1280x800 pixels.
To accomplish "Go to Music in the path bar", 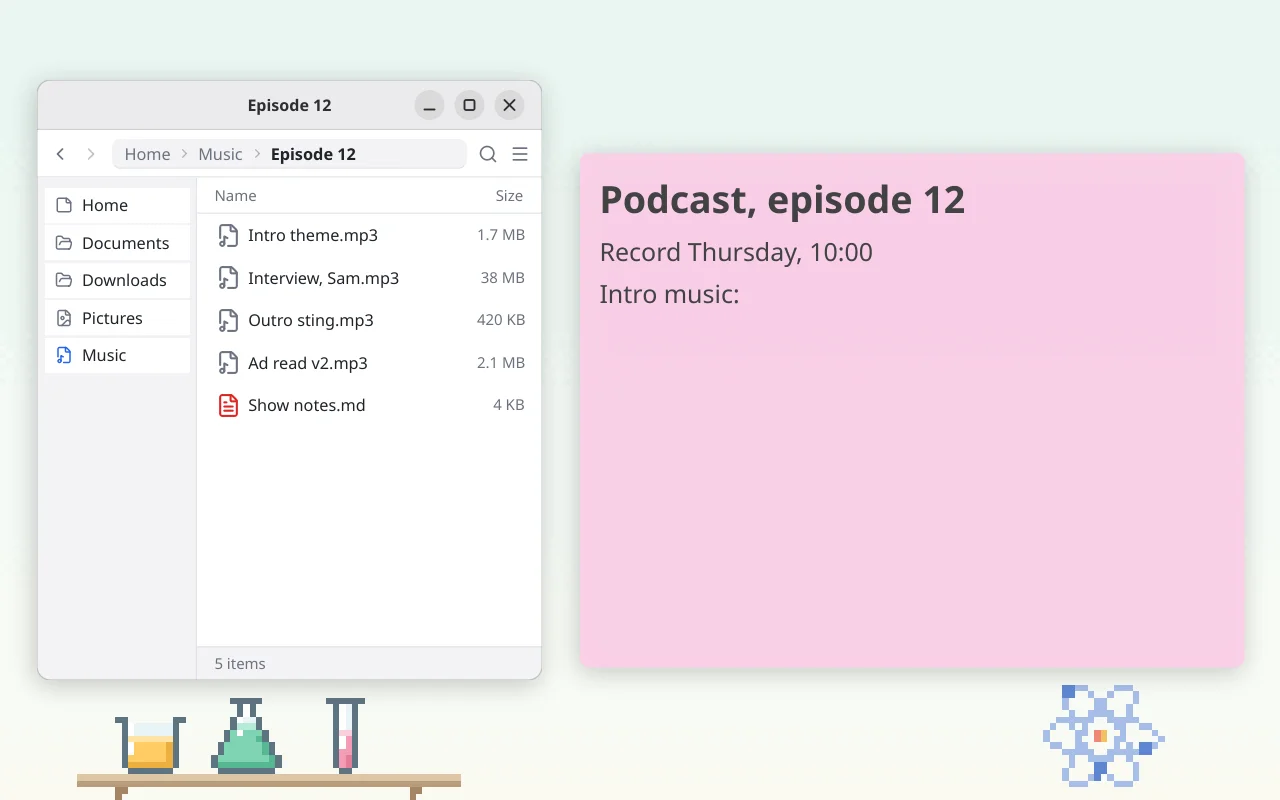I will (220, 154).
